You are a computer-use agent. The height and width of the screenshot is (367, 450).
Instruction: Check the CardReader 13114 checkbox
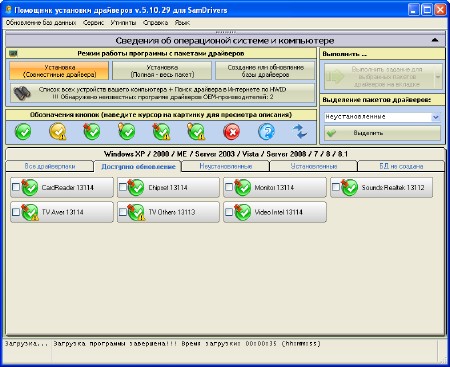coord(16,187)
